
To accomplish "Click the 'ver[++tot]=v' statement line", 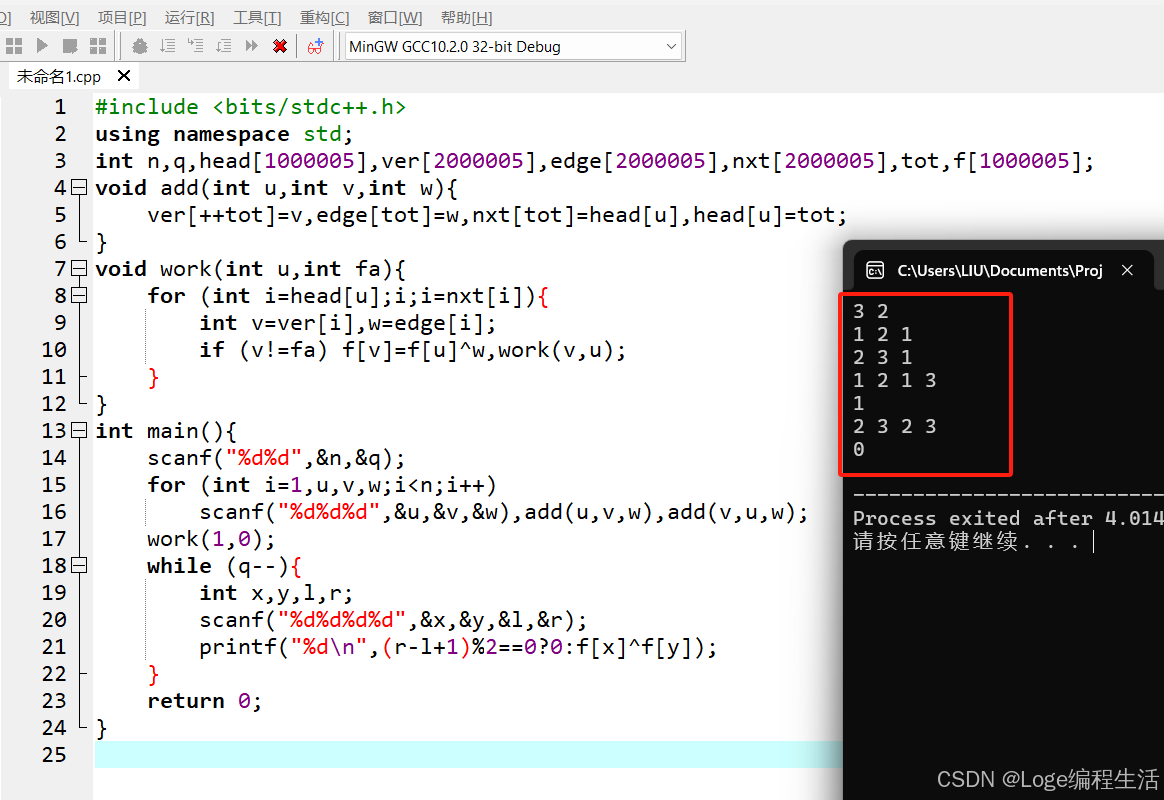I will pyautogui.click(x=497, y=215).
